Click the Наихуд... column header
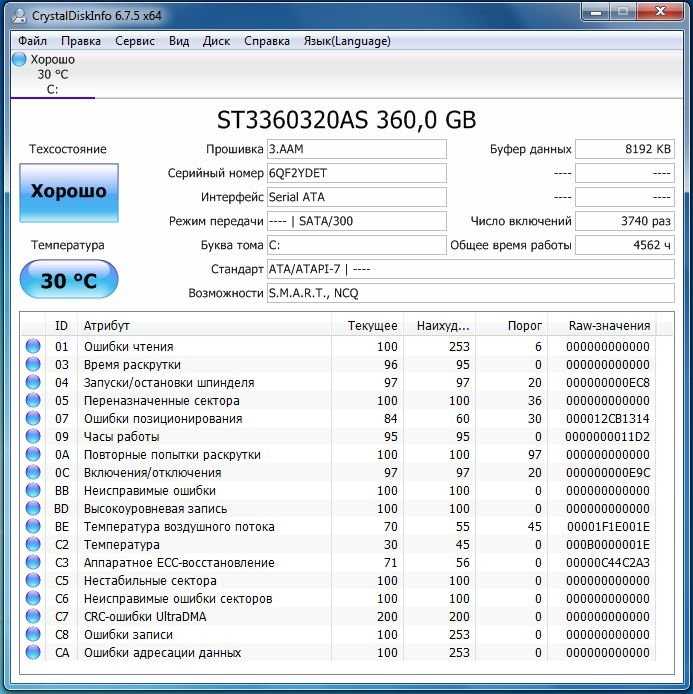This screenshot has height=694, width=693. click(x=440, y=326)
